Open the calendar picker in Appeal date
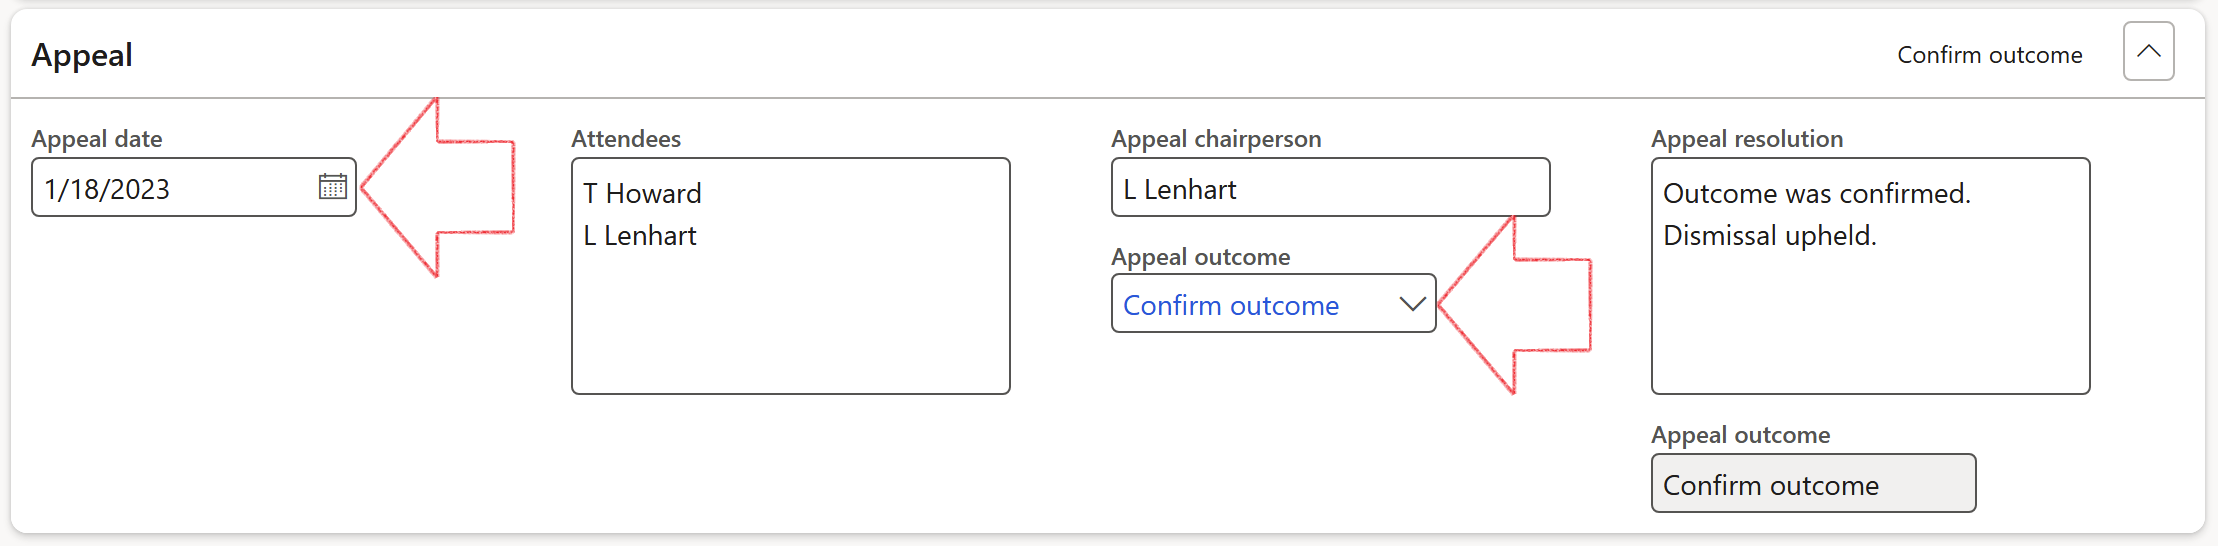 point(332,187)
